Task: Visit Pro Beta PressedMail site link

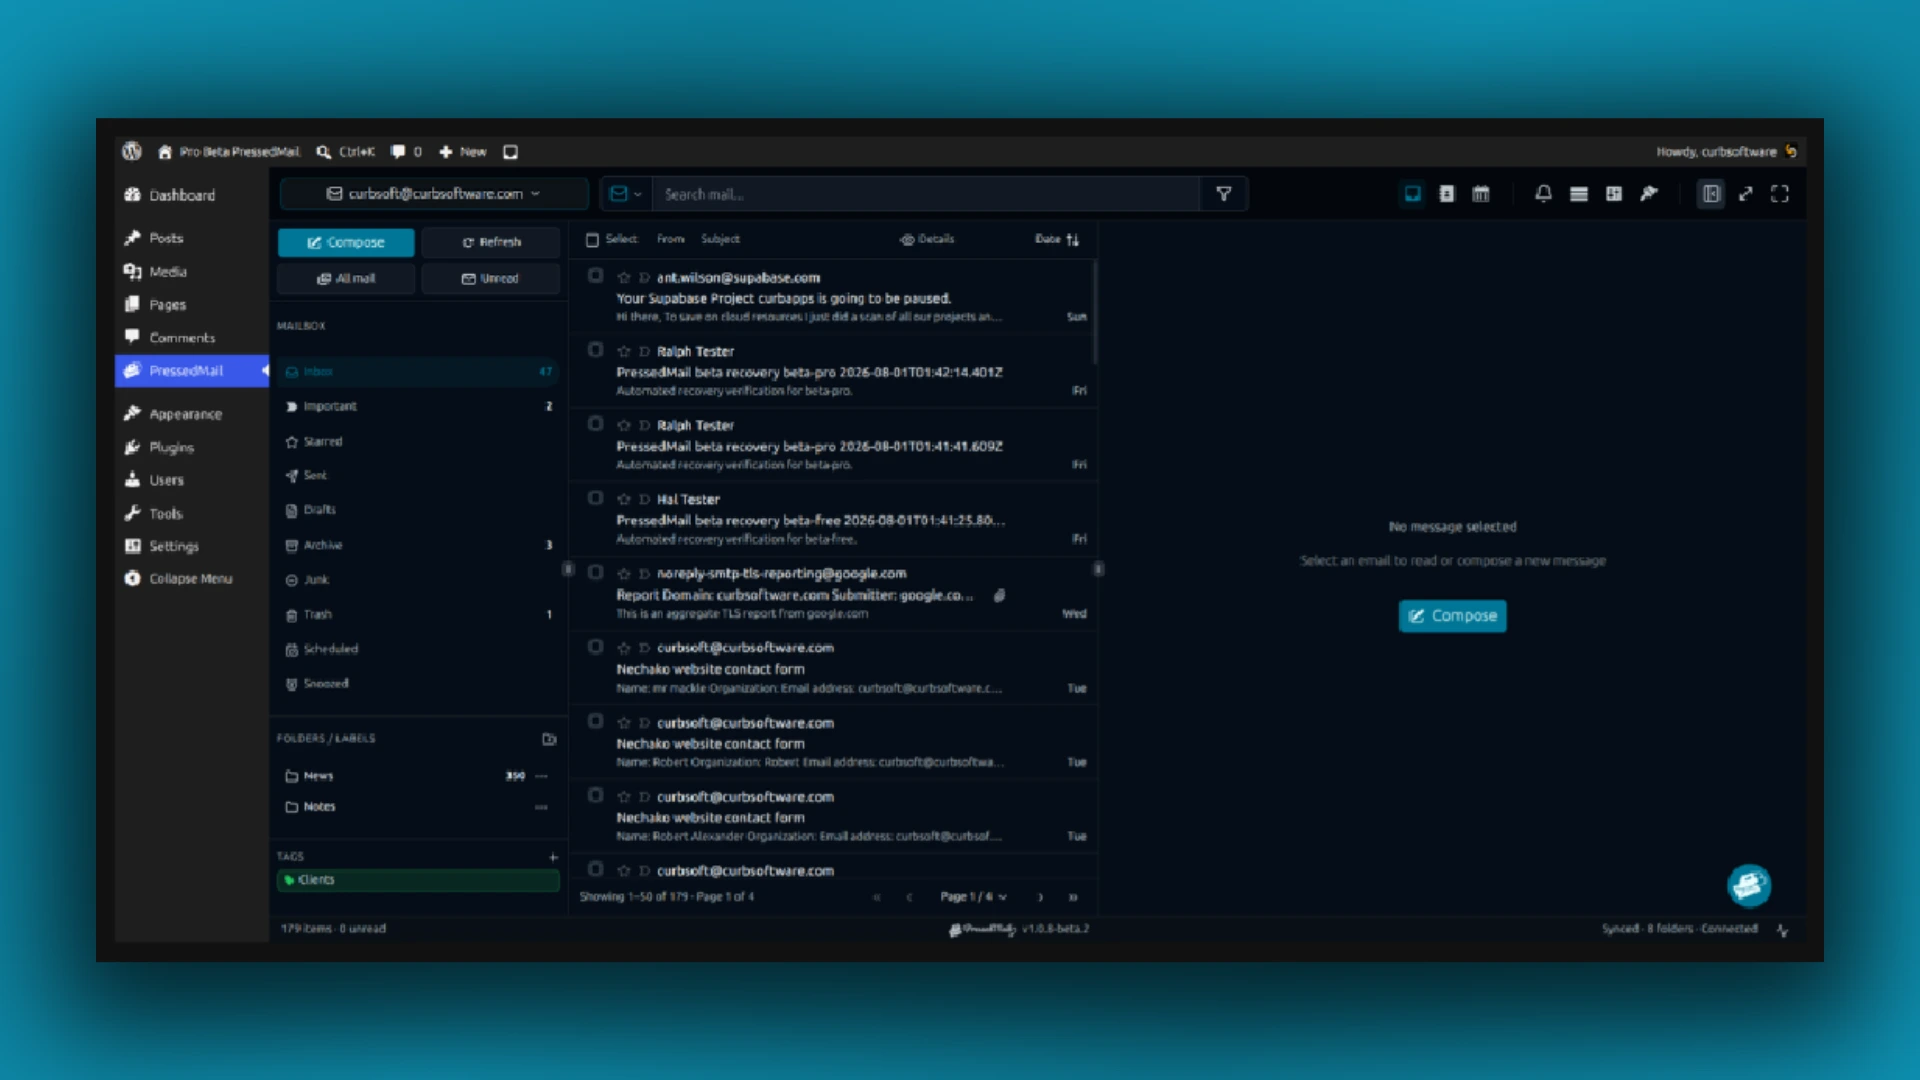Action: [x=229, y=152]
